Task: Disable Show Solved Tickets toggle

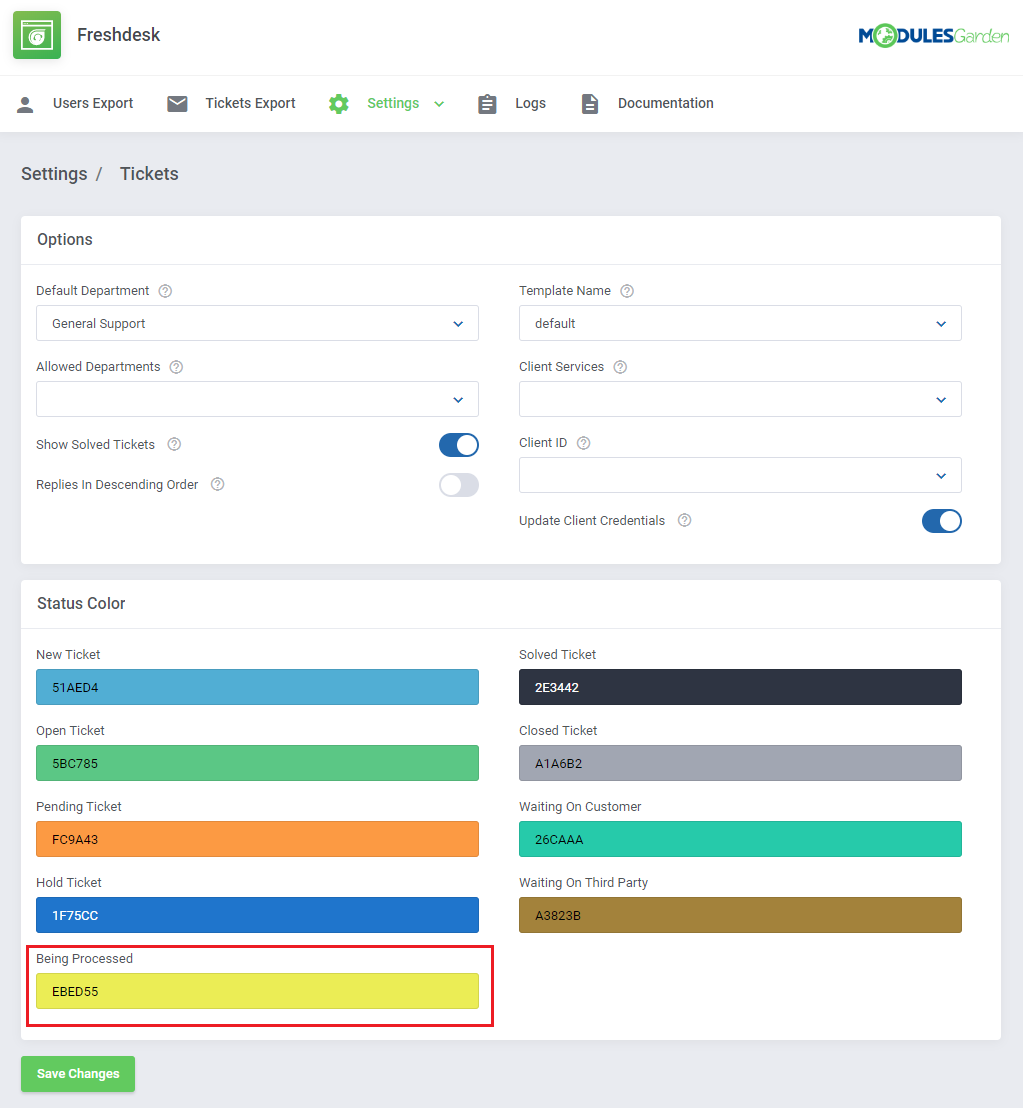Action: (459, 445)
